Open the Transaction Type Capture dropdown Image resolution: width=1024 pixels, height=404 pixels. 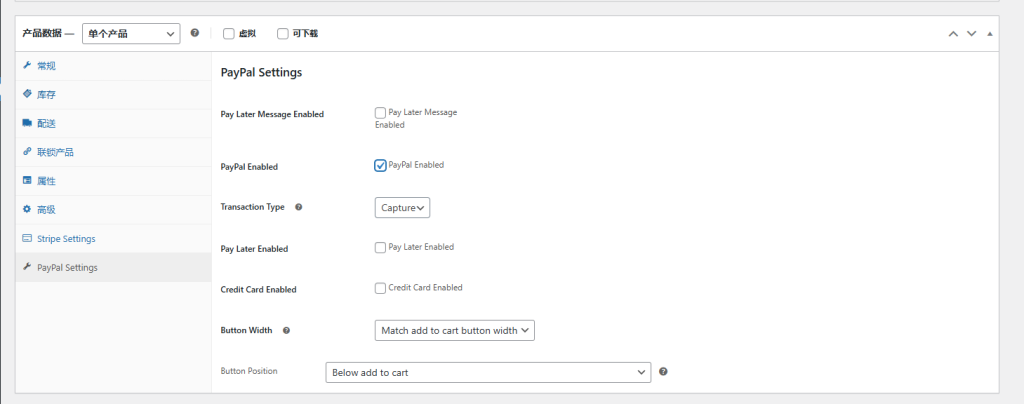tap(403, 208)
